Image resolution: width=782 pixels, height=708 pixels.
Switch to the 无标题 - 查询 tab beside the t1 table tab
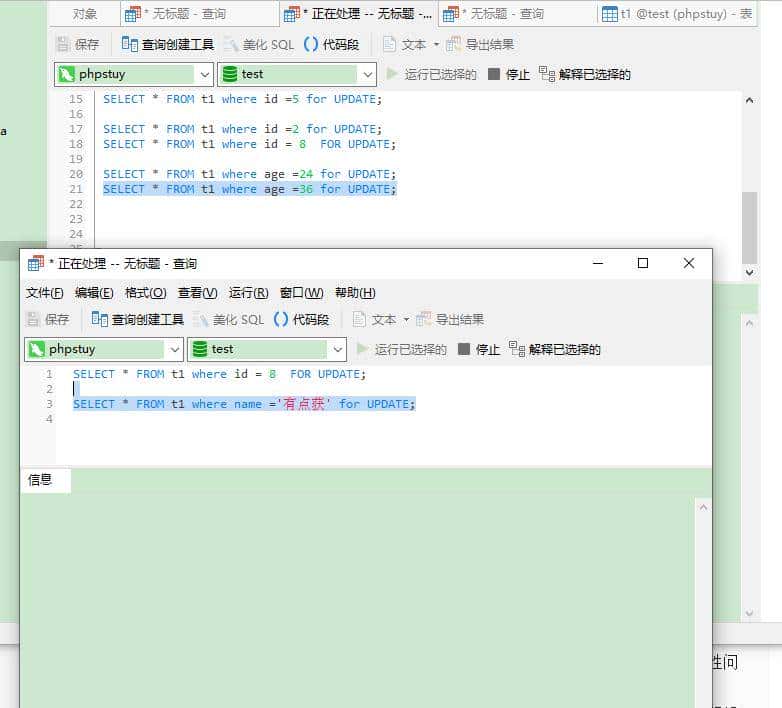pos(517,13)
